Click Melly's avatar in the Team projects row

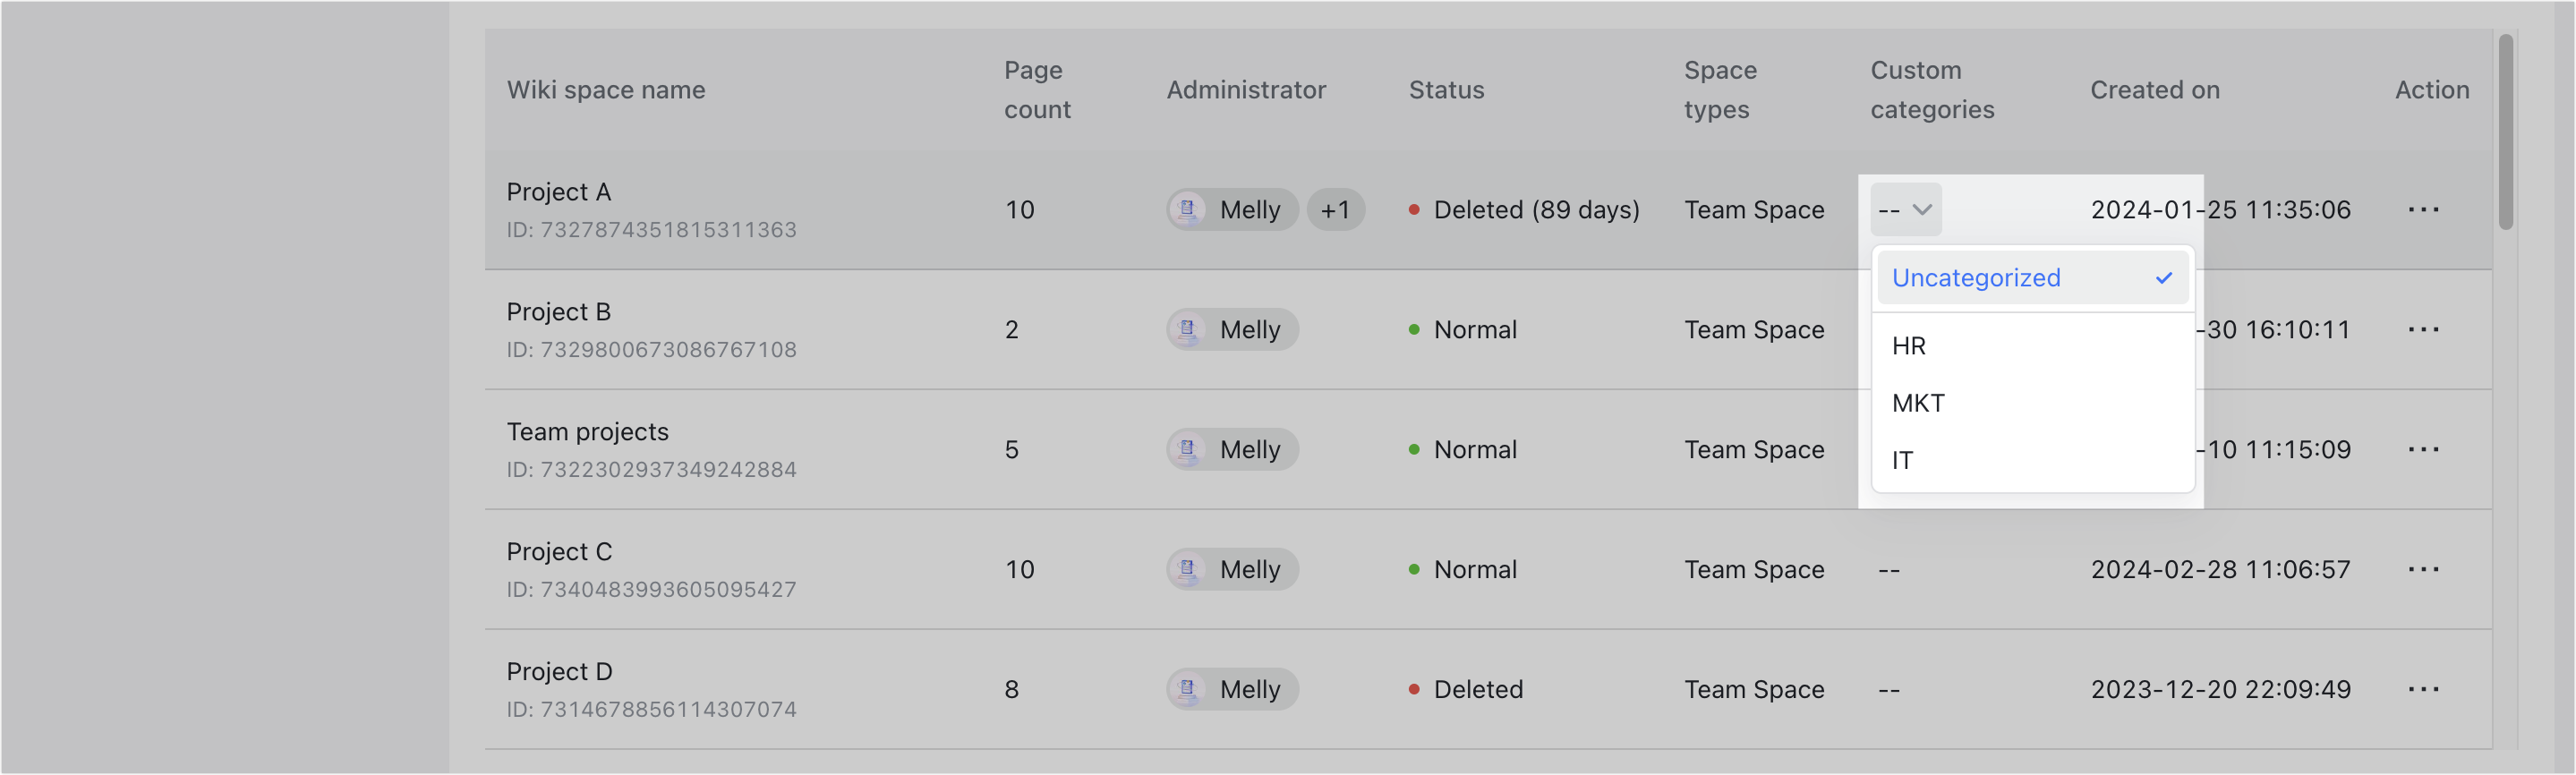1188,449
